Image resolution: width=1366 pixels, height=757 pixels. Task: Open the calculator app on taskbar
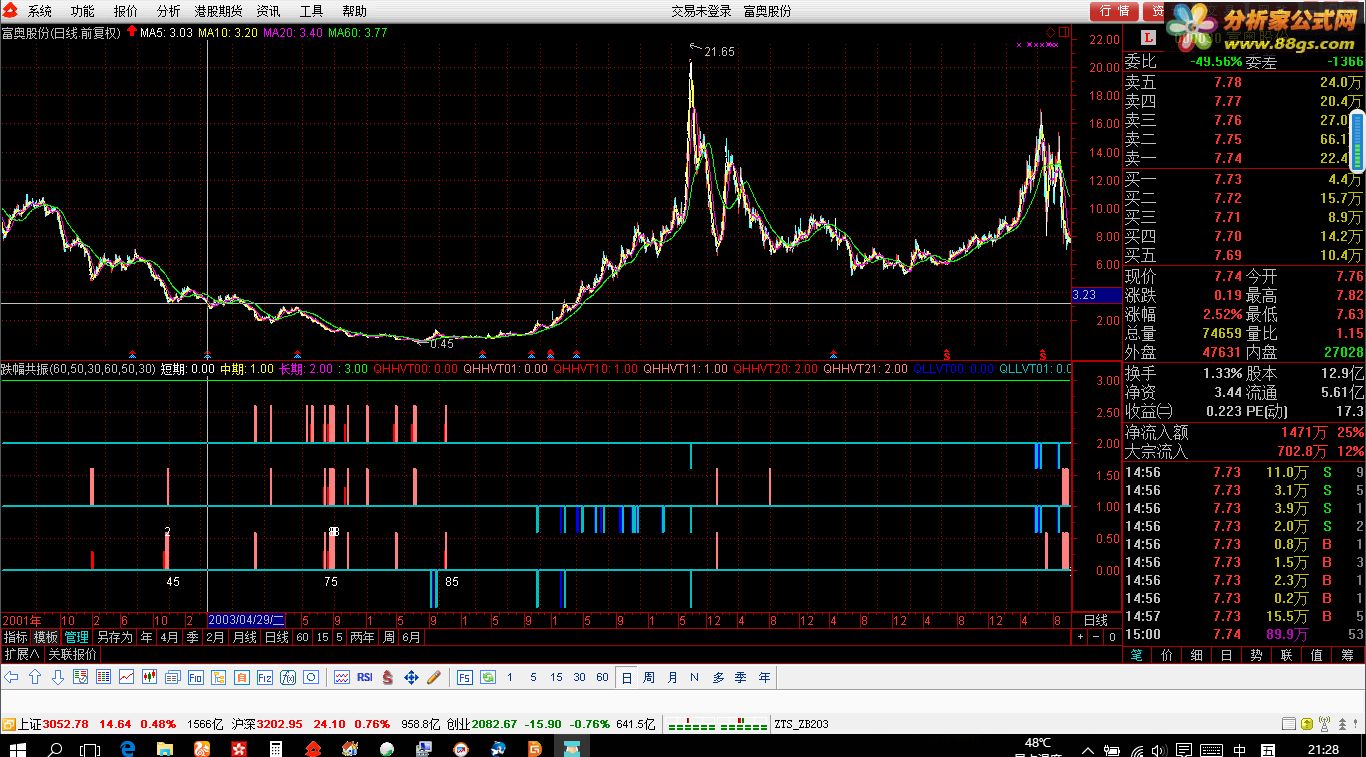click(x=275, y=747)
